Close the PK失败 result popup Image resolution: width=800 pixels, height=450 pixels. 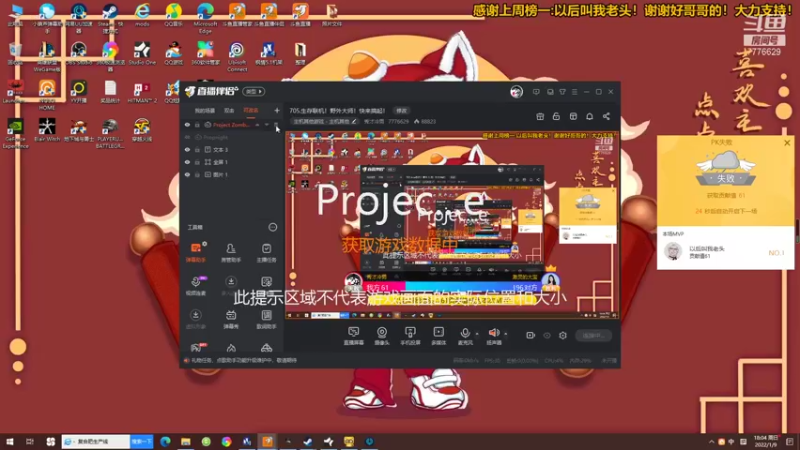pyautogui.click(x=787, y=143)
